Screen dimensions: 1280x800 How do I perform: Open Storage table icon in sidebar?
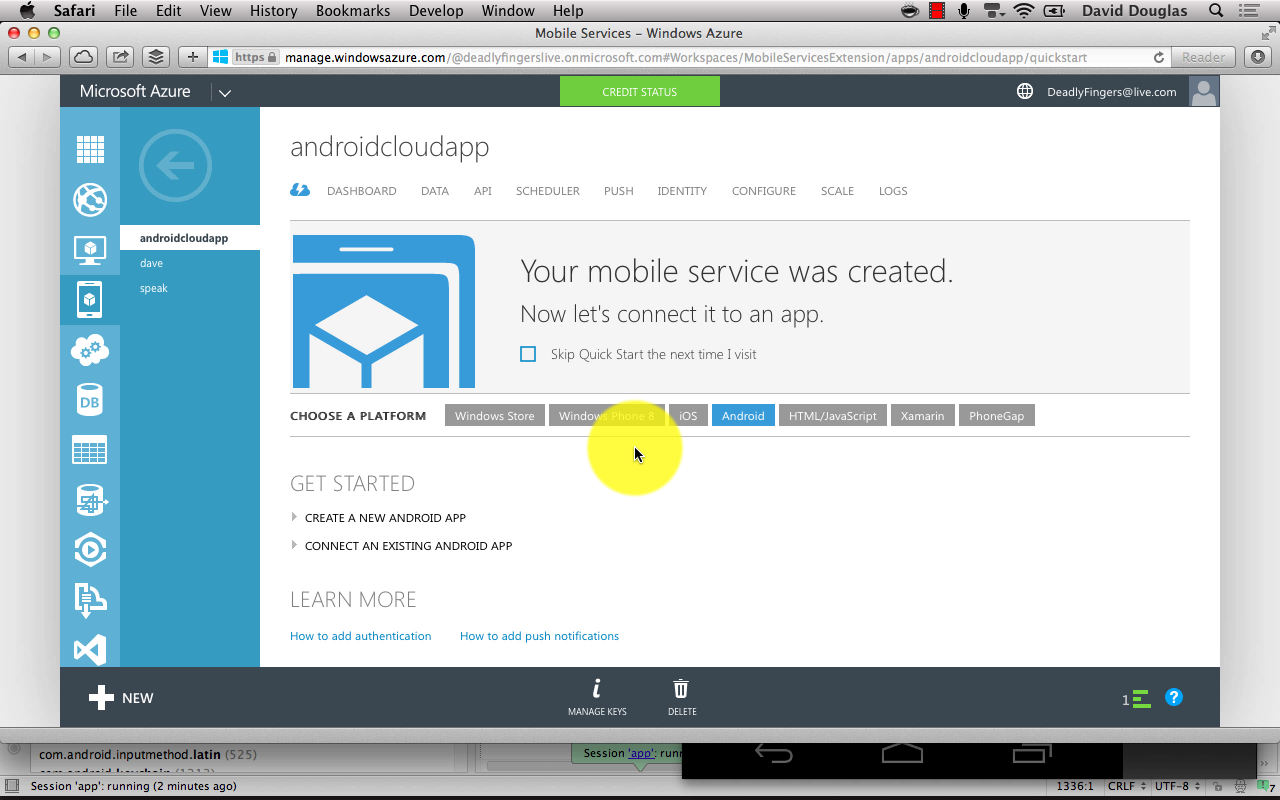click(x=90, y=450)
